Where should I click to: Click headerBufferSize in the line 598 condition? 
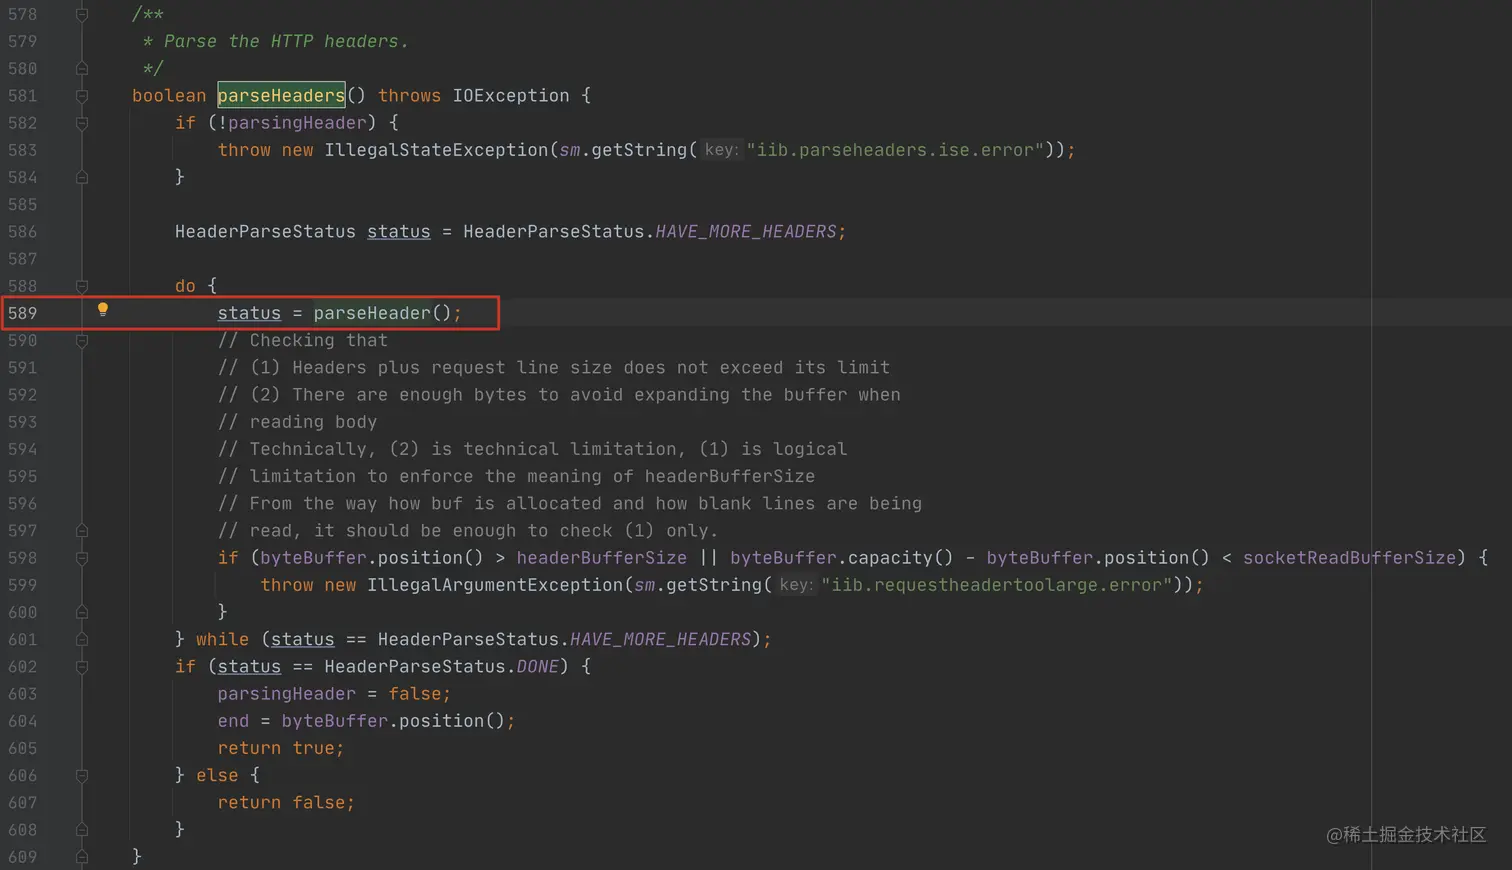point(602,558)
